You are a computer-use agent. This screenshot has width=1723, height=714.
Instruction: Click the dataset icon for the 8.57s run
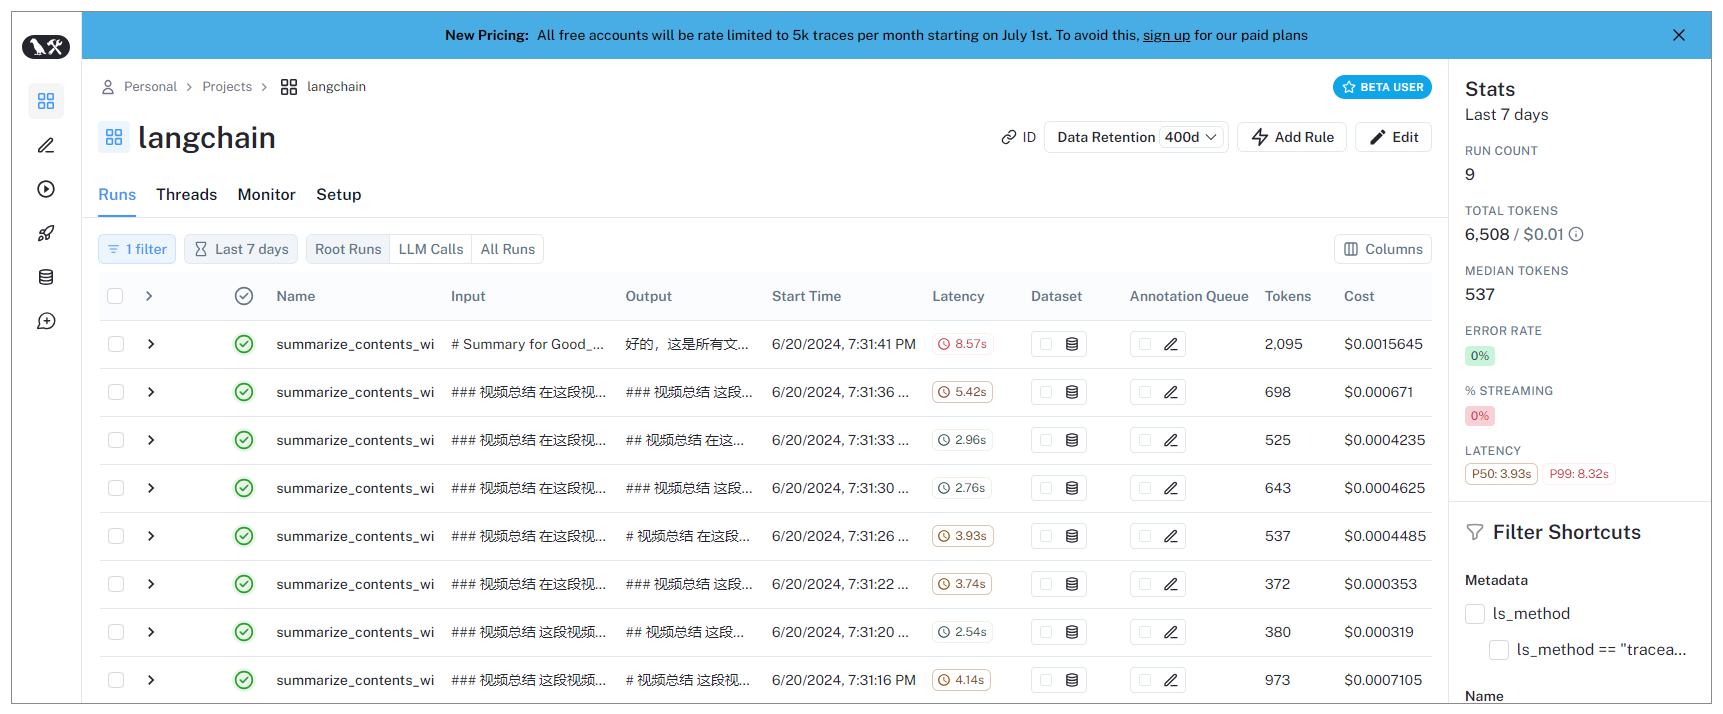1071,344
